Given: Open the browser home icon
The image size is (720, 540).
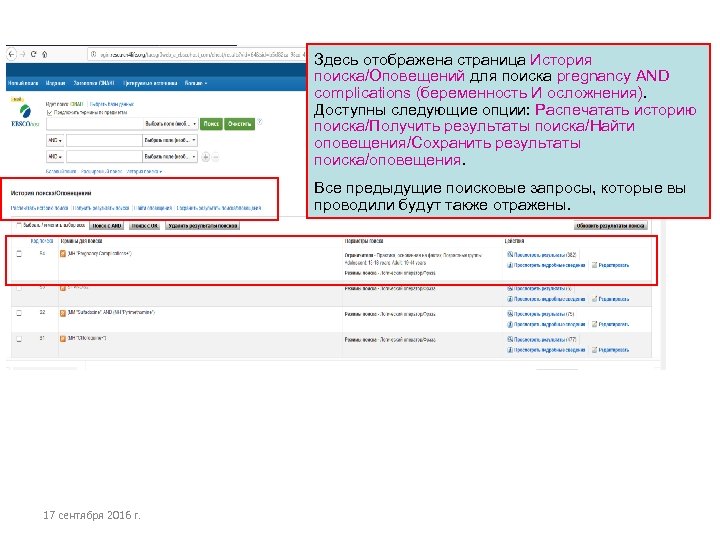Looking at the screenshot, I should [x=45, y=54].
